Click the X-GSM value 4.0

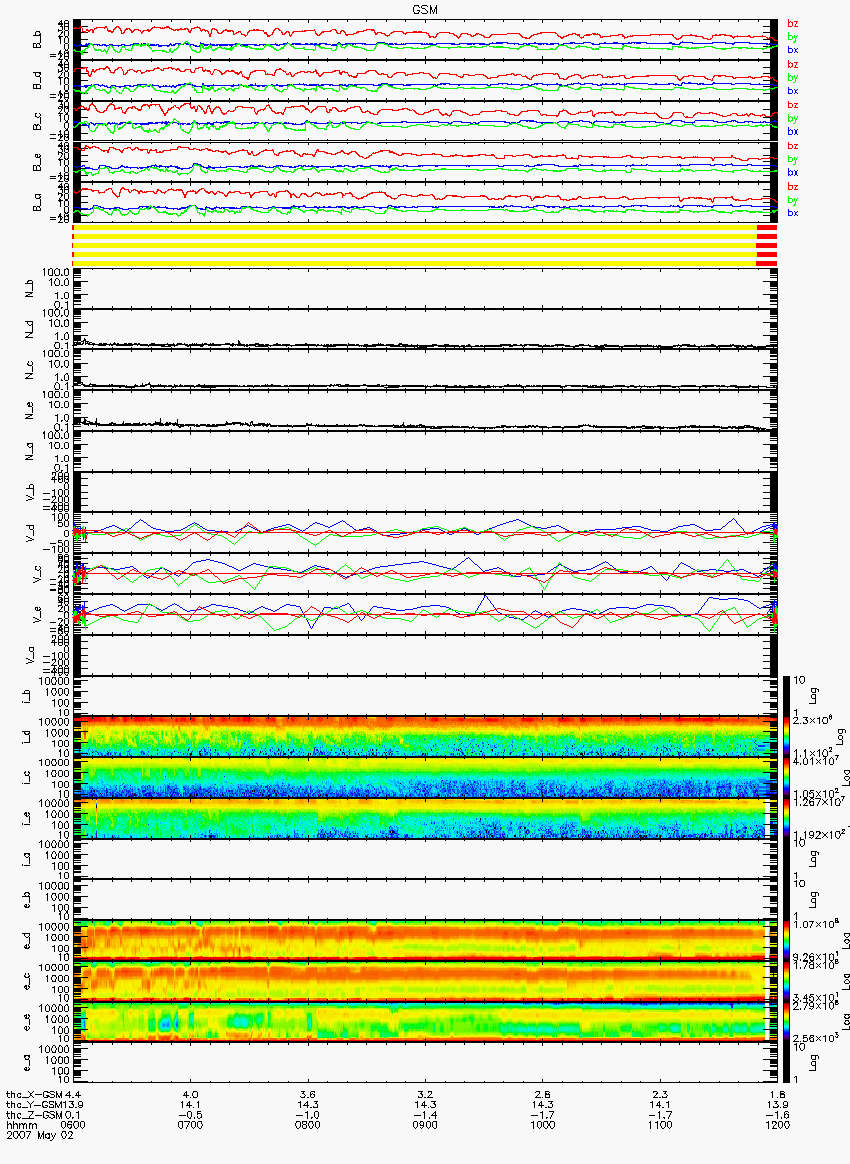point(191,1094)
